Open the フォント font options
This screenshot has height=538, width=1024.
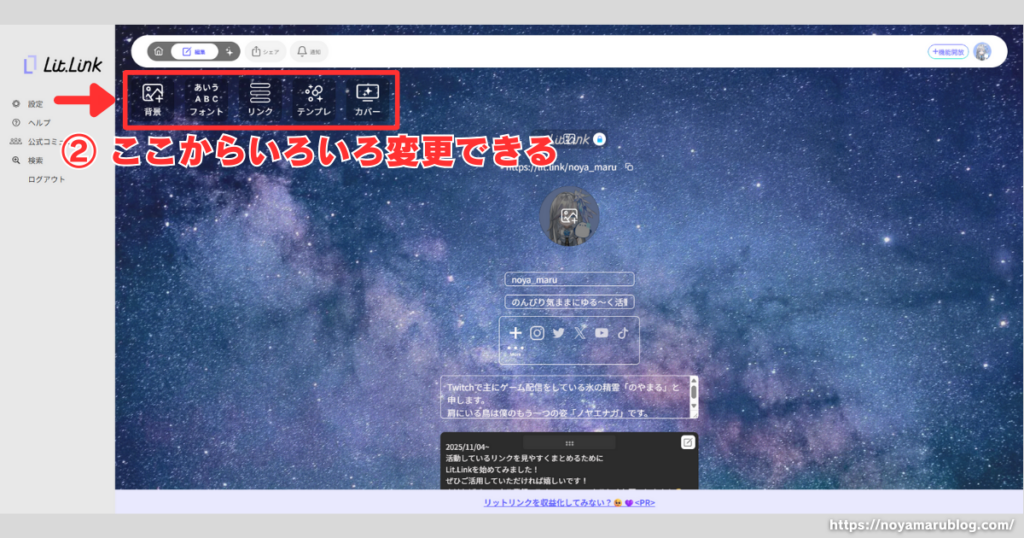click(206, 99)
